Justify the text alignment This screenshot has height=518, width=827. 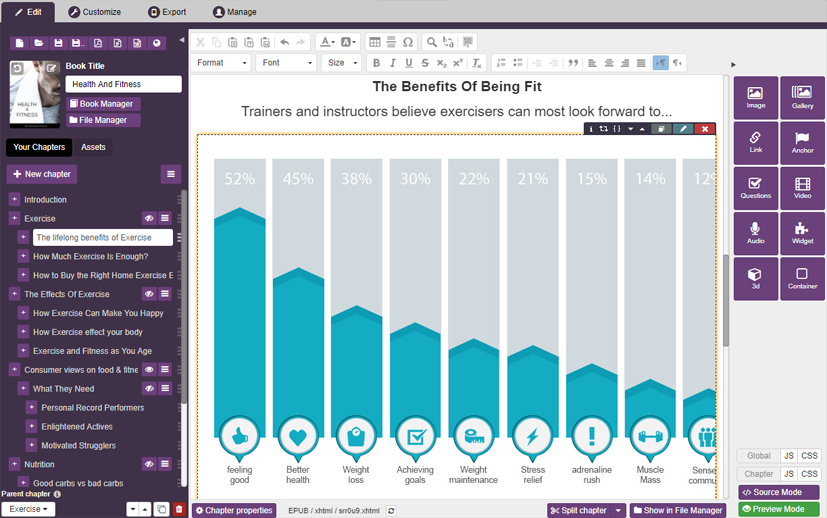tap(641, 63)
